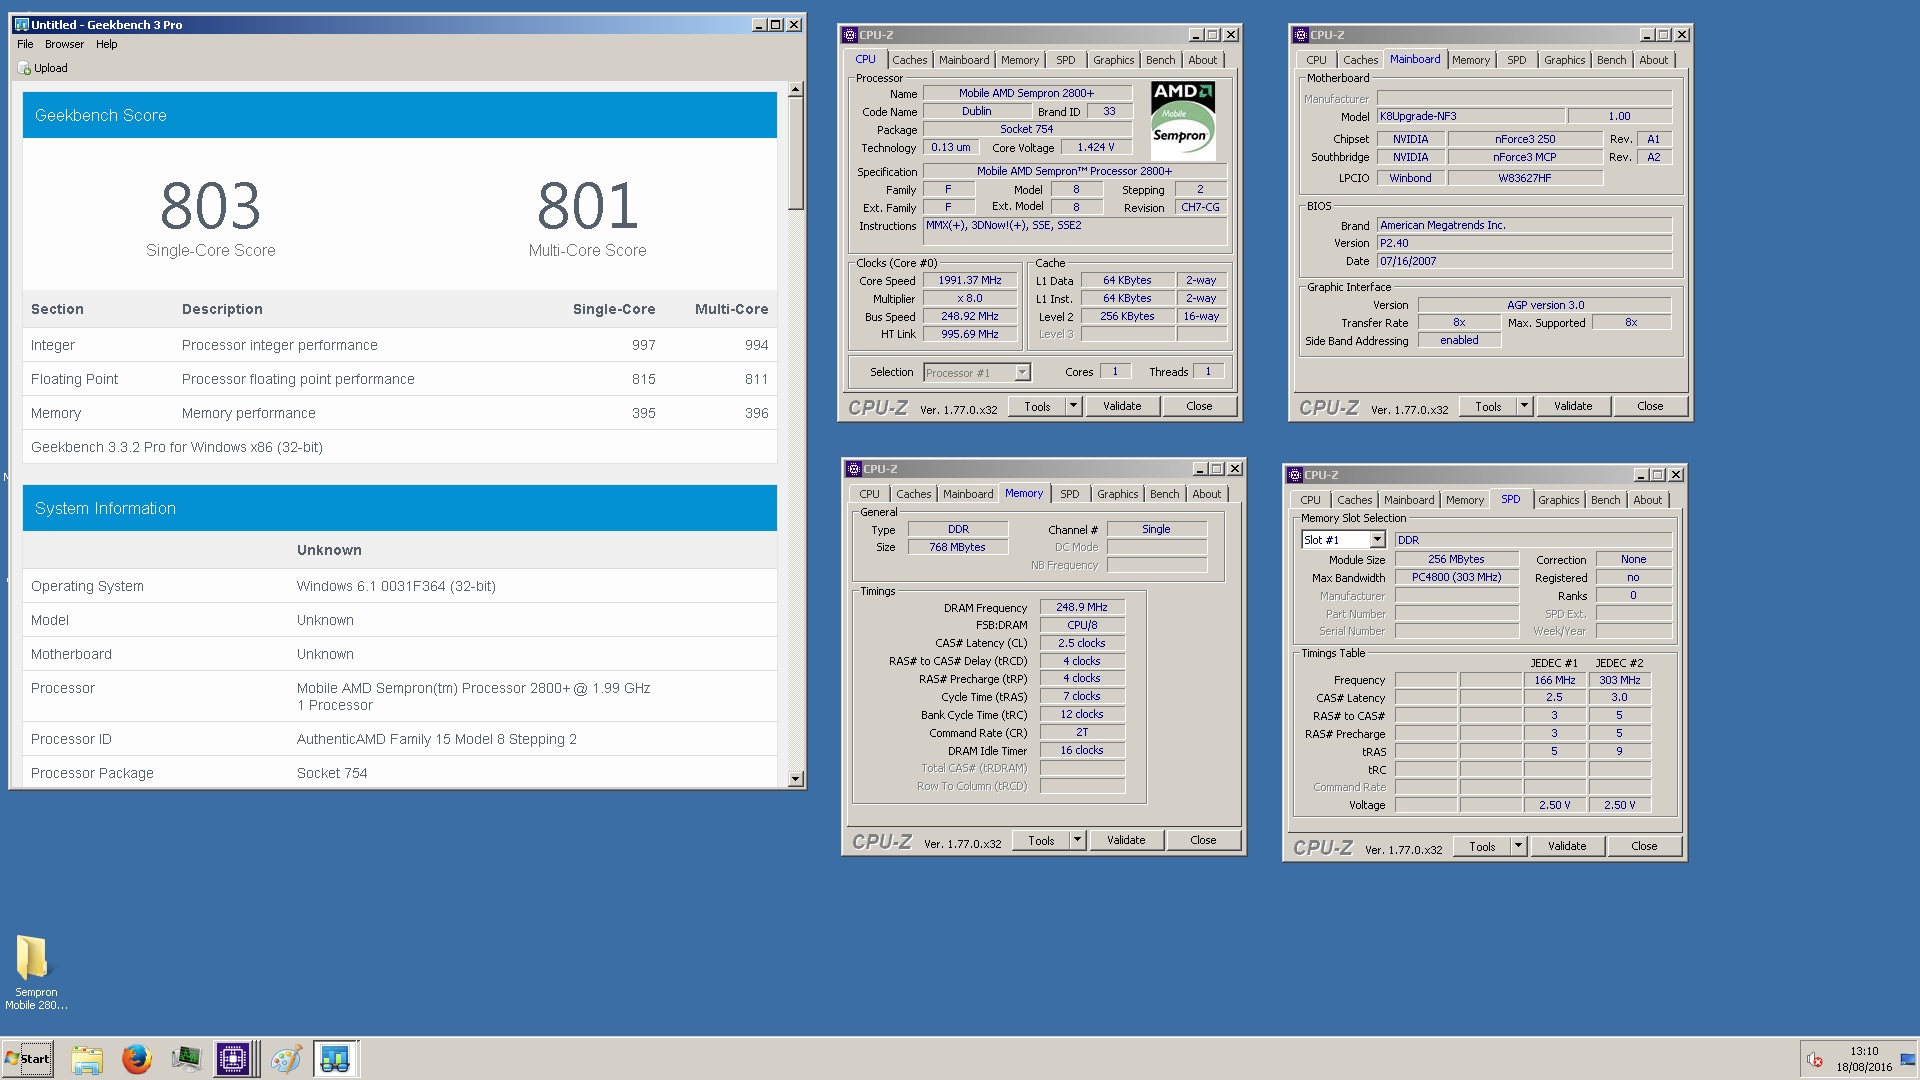Switch to Caches tab in CPU-Z CPU window
Screen dimensions: 1920x1080
coord(910,60)
